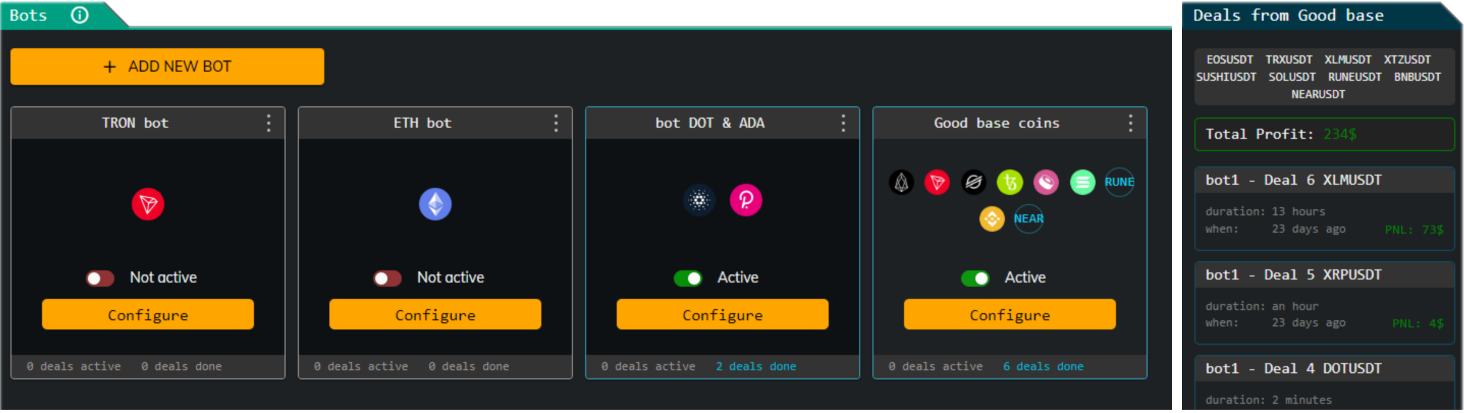Image resolution: width=1464 pixels, height=413 pixels.
Task: Click the TRON coin icon in TRON bot
Action: coord(148,204)
